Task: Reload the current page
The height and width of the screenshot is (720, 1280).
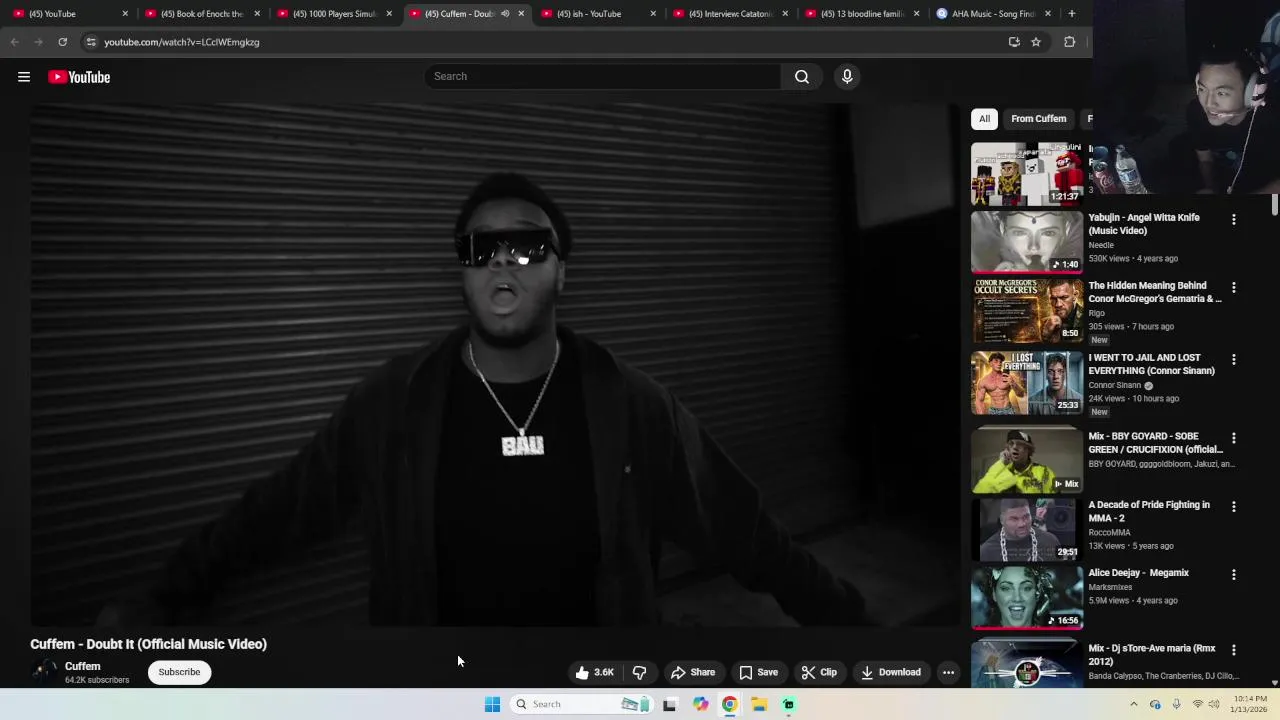Action: point(62,42)
